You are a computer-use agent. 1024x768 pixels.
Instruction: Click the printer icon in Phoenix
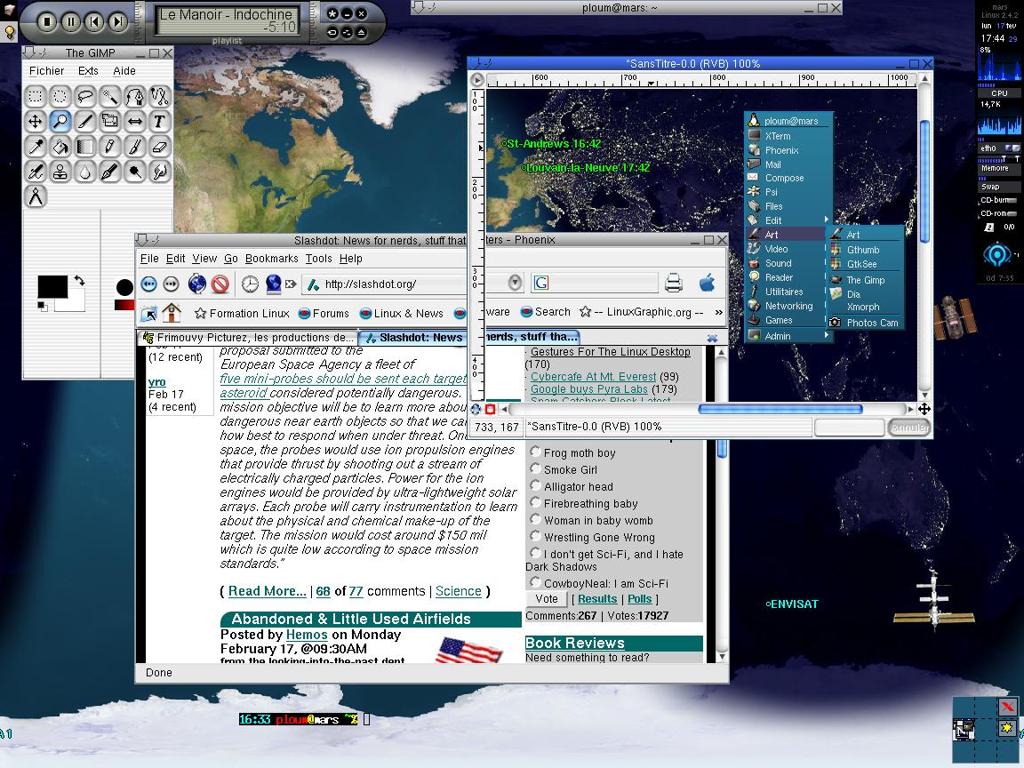click(673, 283)
